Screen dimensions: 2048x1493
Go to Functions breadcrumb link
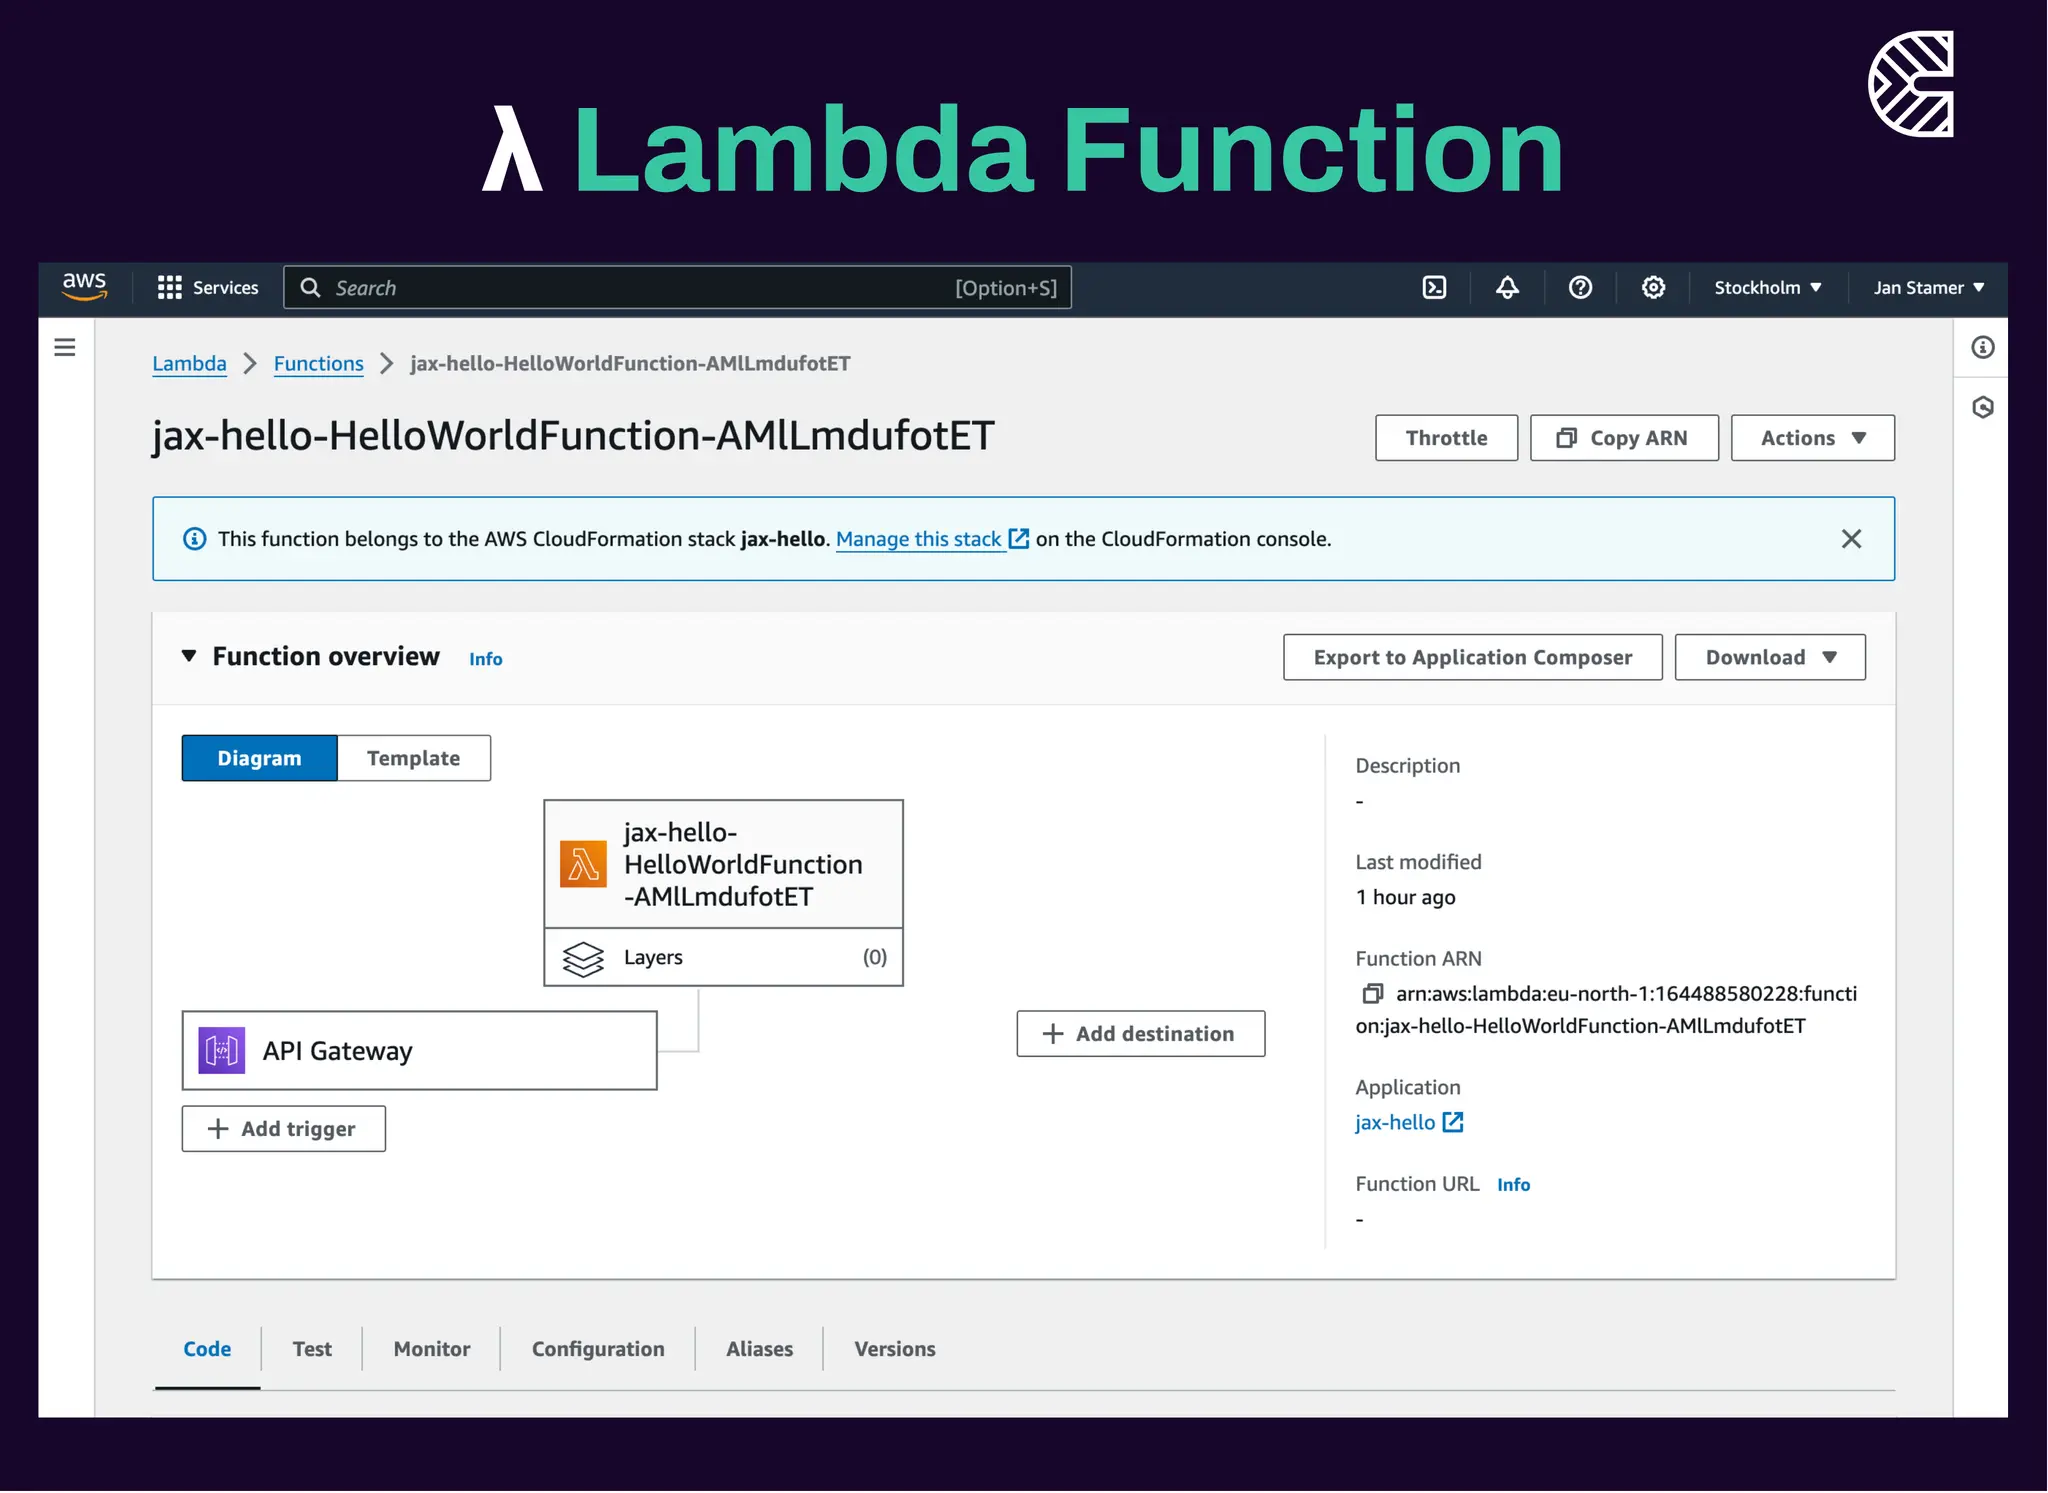tap(318, 363)
